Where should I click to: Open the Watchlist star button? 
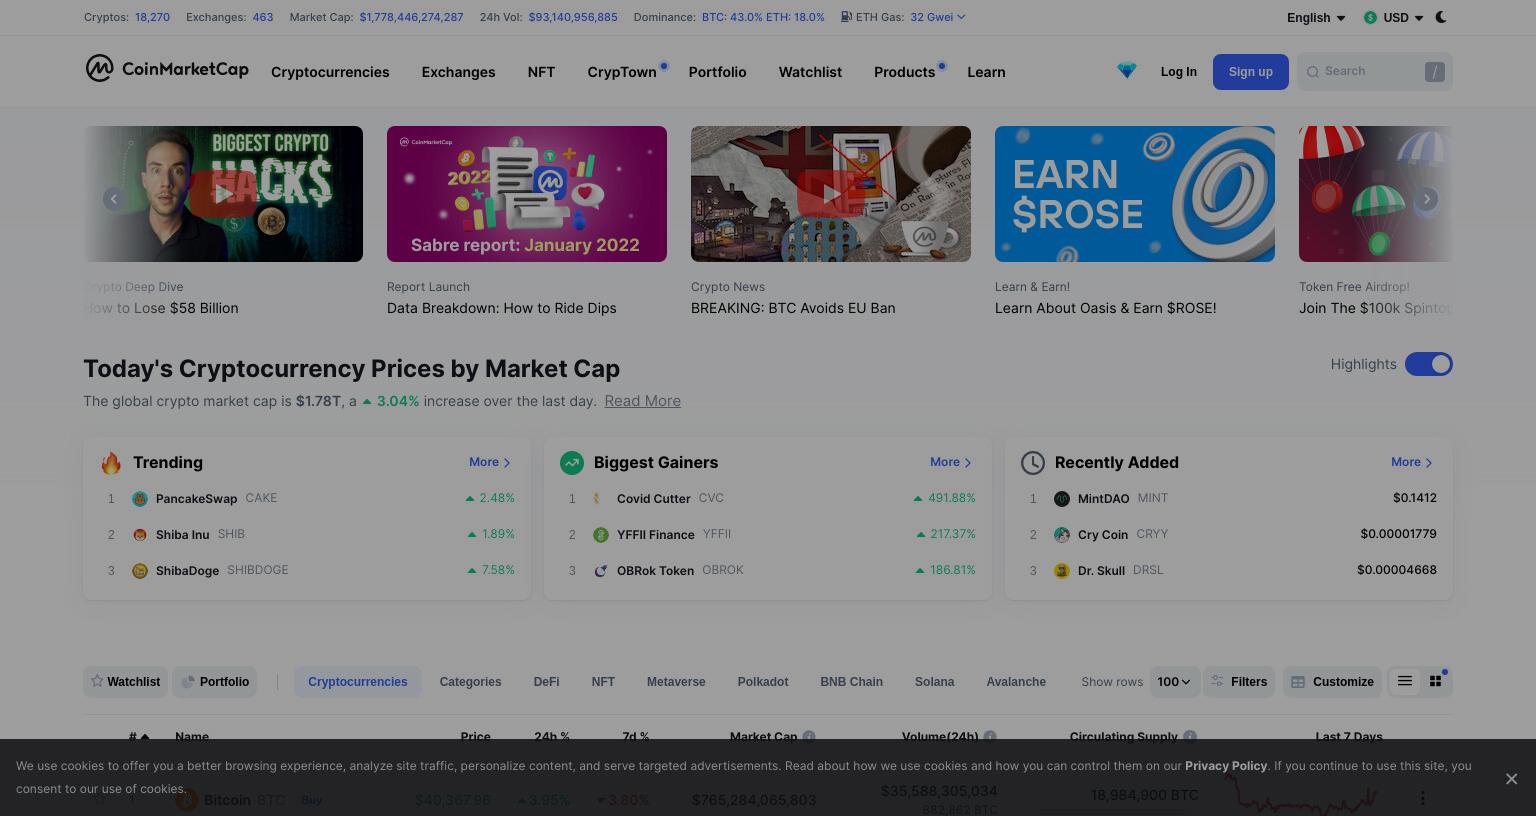click(125, 682)
